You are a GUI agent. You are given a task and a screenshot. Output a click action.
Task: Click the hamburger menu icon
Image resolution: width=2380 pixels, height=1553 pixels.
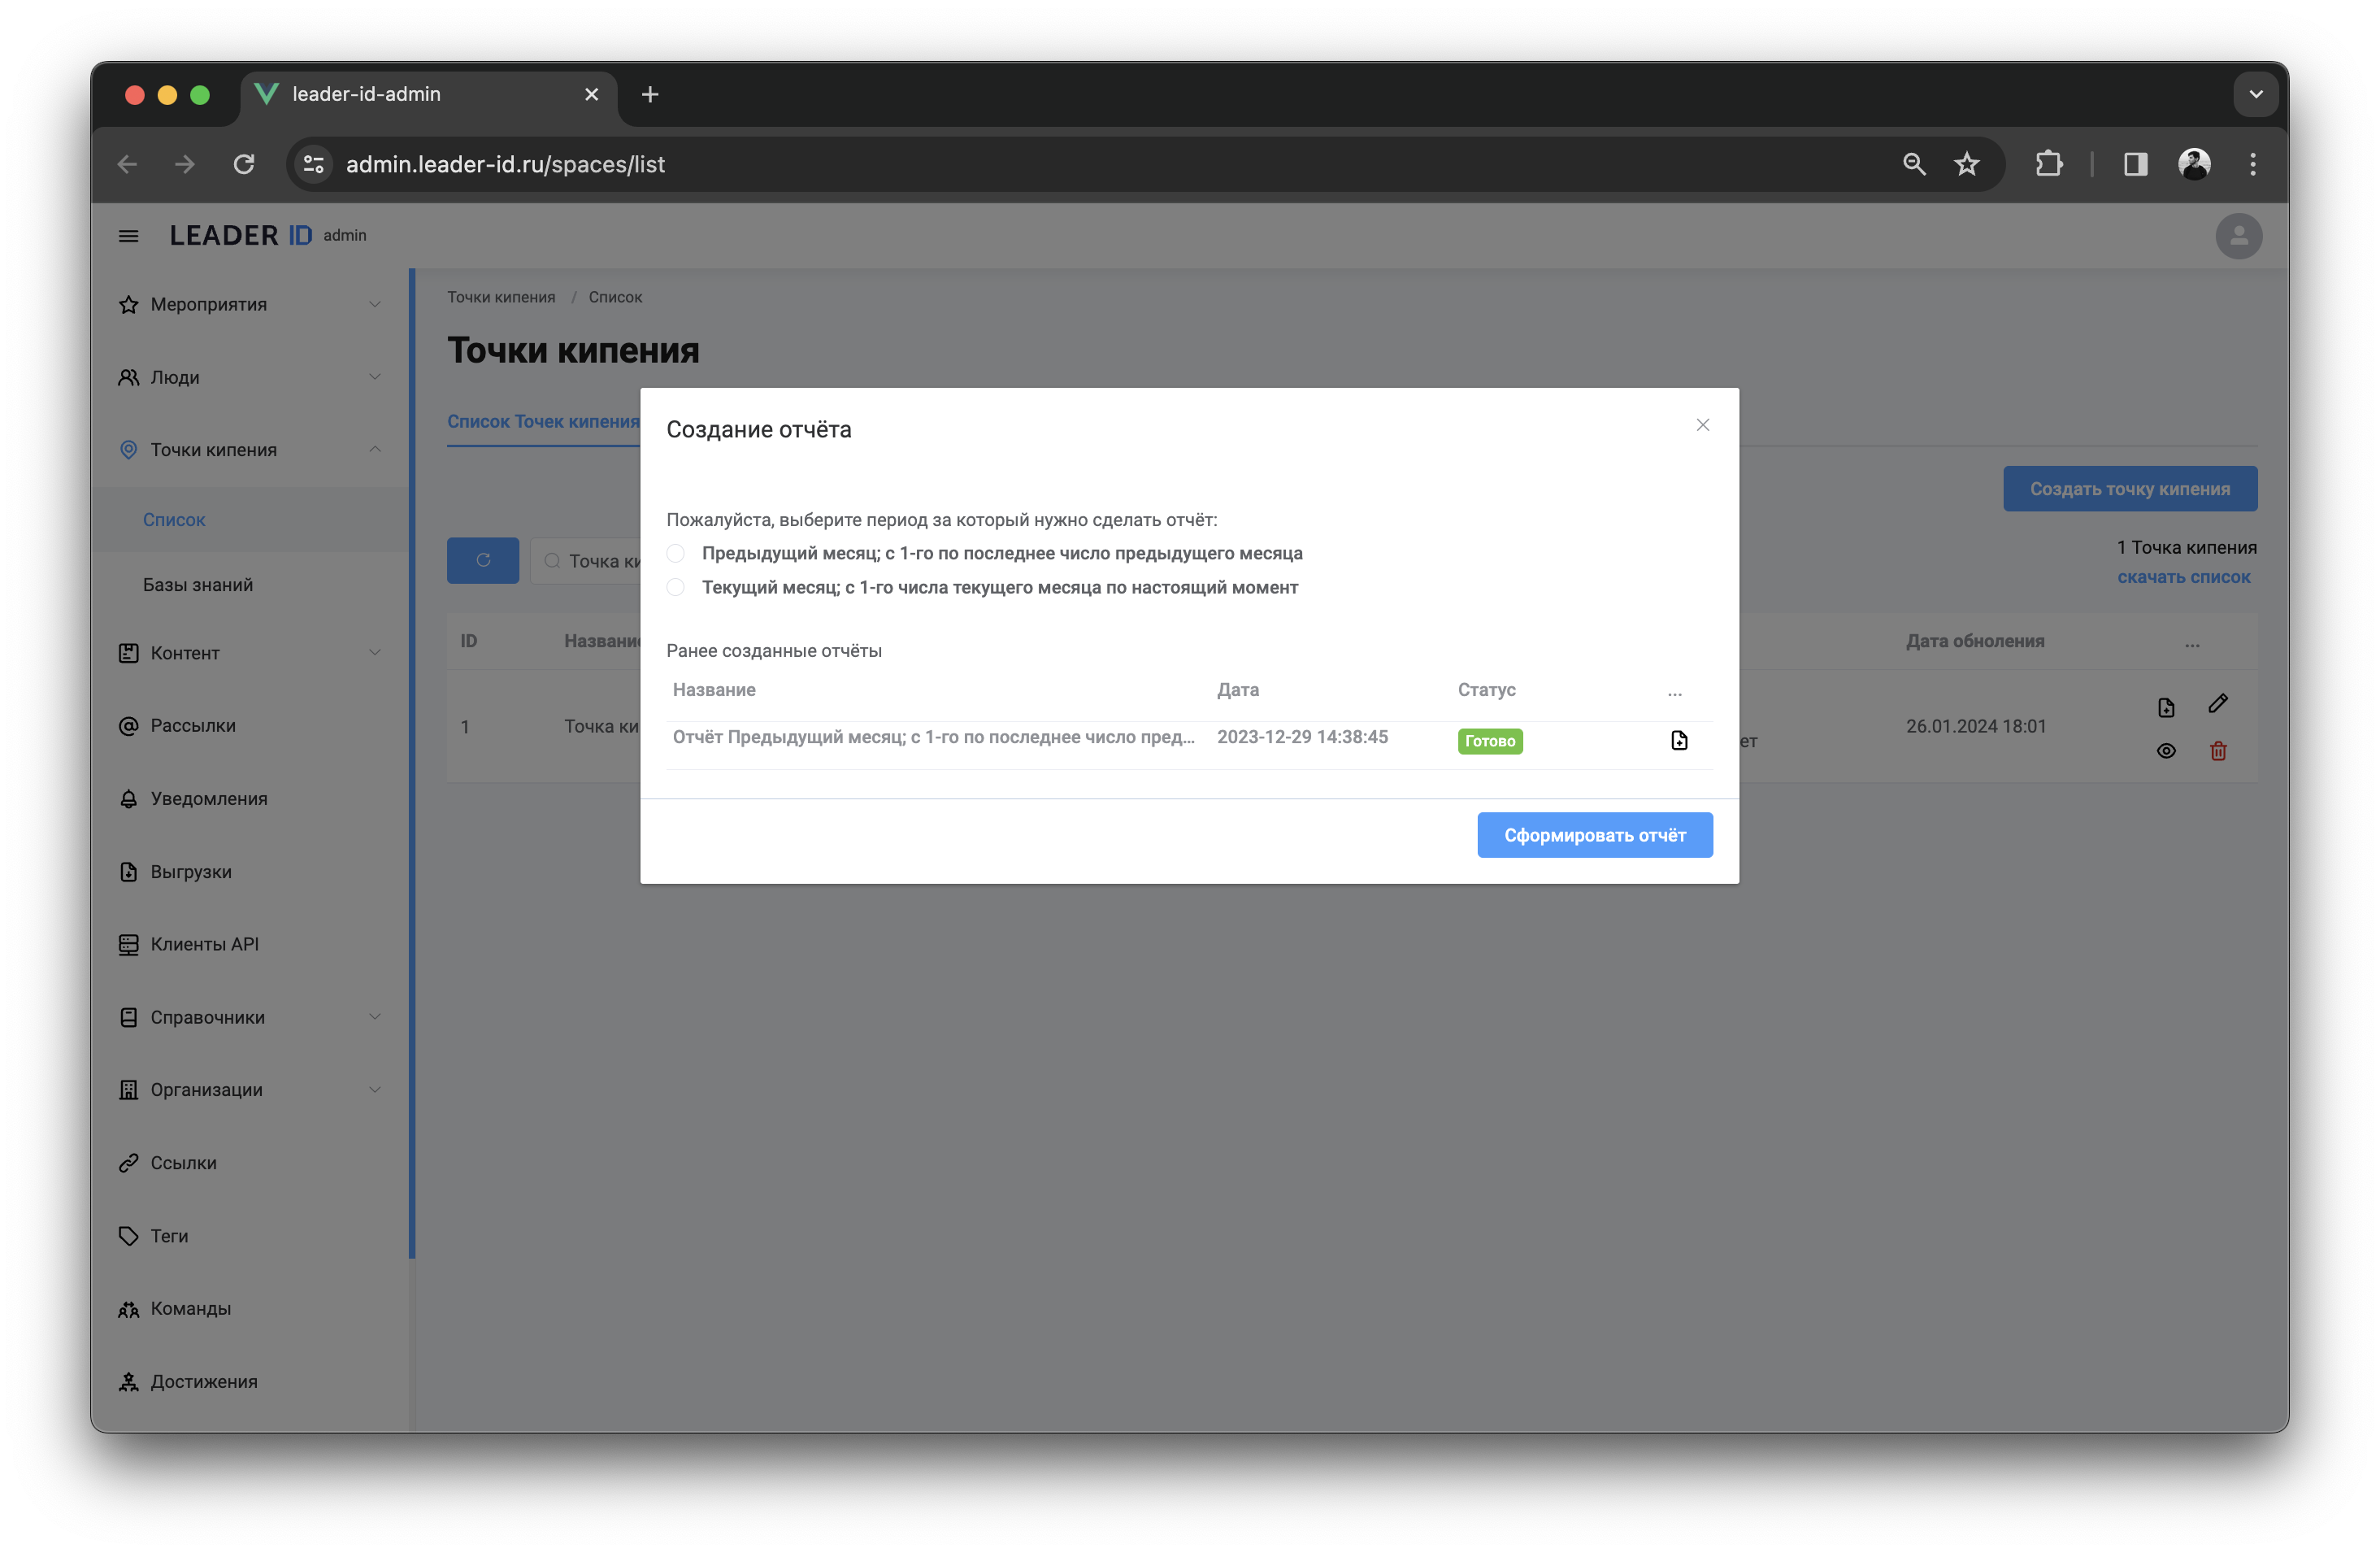[128, 236]
